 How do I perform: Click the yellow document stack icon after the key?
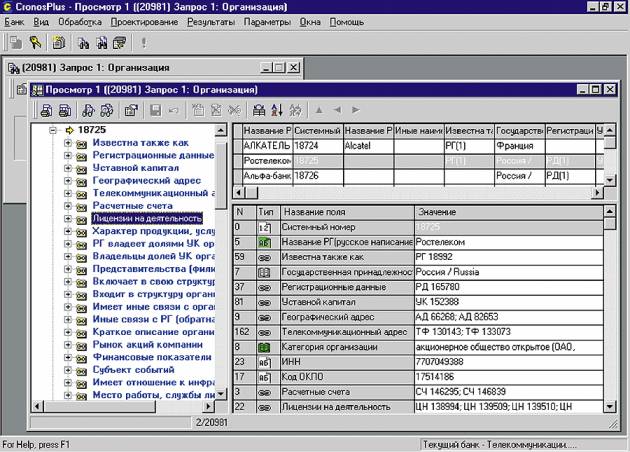pos(59,42)
